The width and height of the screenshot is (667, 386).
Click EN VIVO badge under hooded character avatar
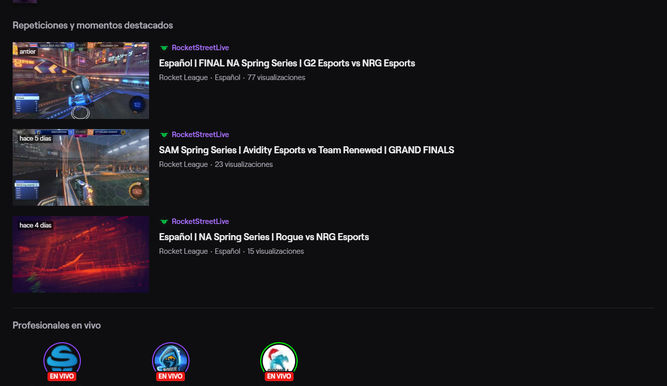tap(171, 376)
